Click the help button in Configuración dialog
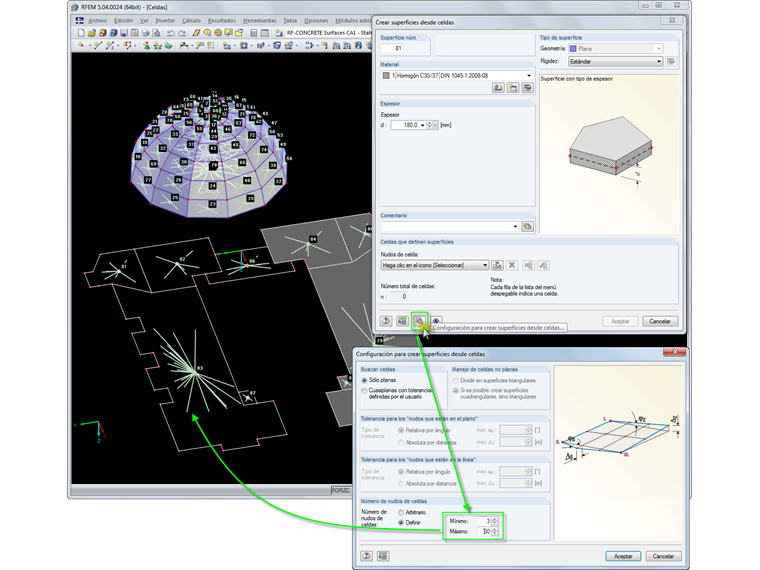This screenshot has width=760, height=570. [x=367, y=555]
